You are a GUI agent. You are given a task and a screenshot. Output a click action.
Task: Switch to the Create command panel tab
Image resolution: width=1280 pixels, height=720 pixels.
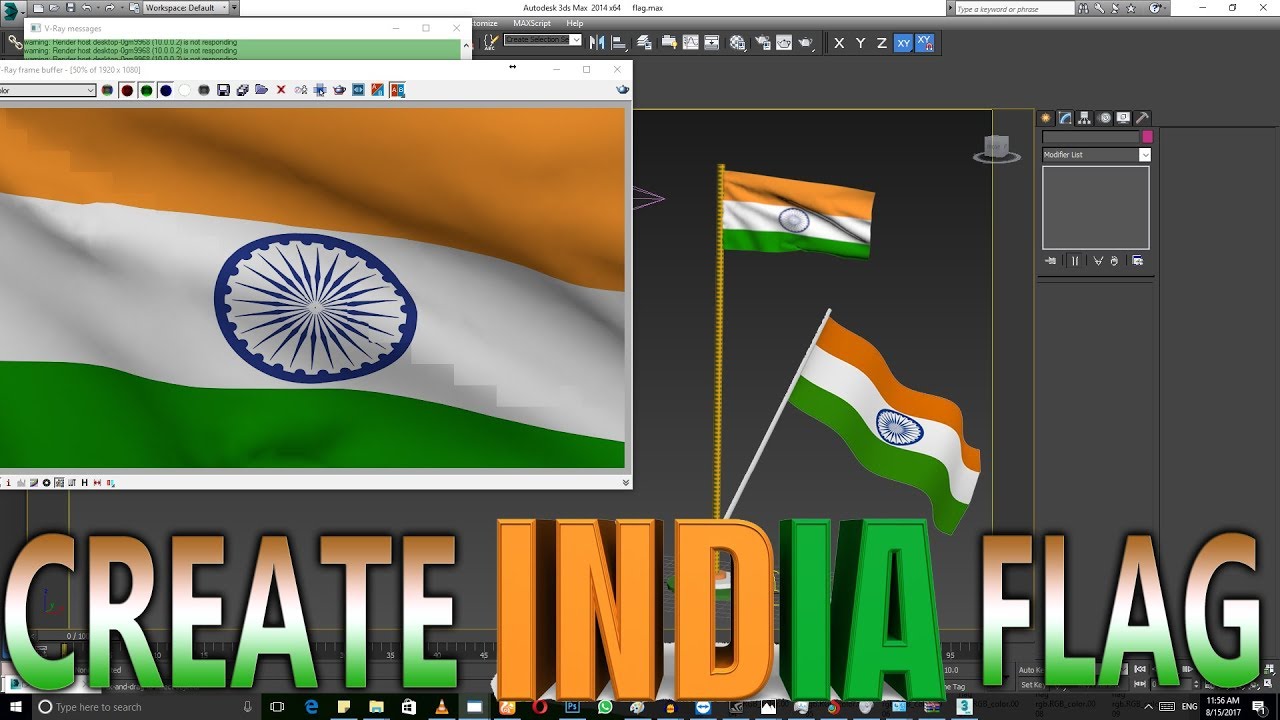click(1047, 118)
